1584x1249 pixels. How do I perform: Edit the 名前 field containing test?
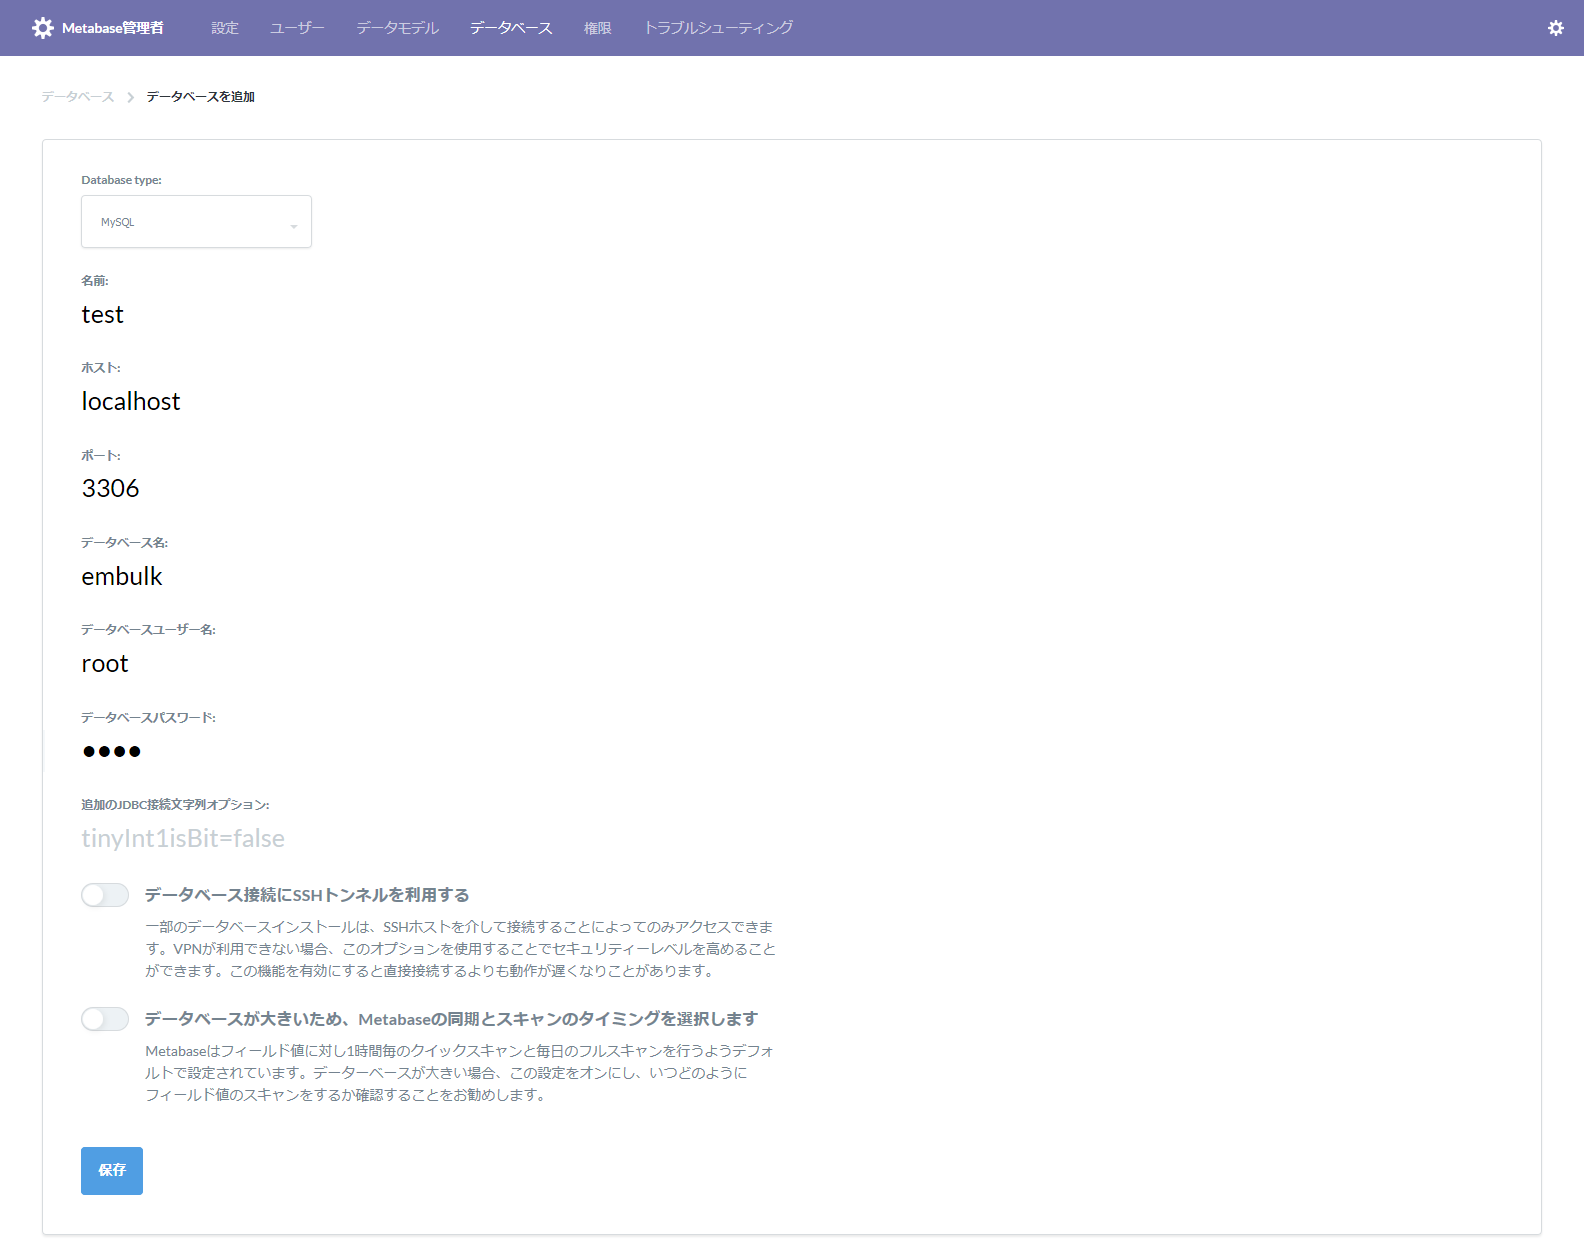coord(430,314)
